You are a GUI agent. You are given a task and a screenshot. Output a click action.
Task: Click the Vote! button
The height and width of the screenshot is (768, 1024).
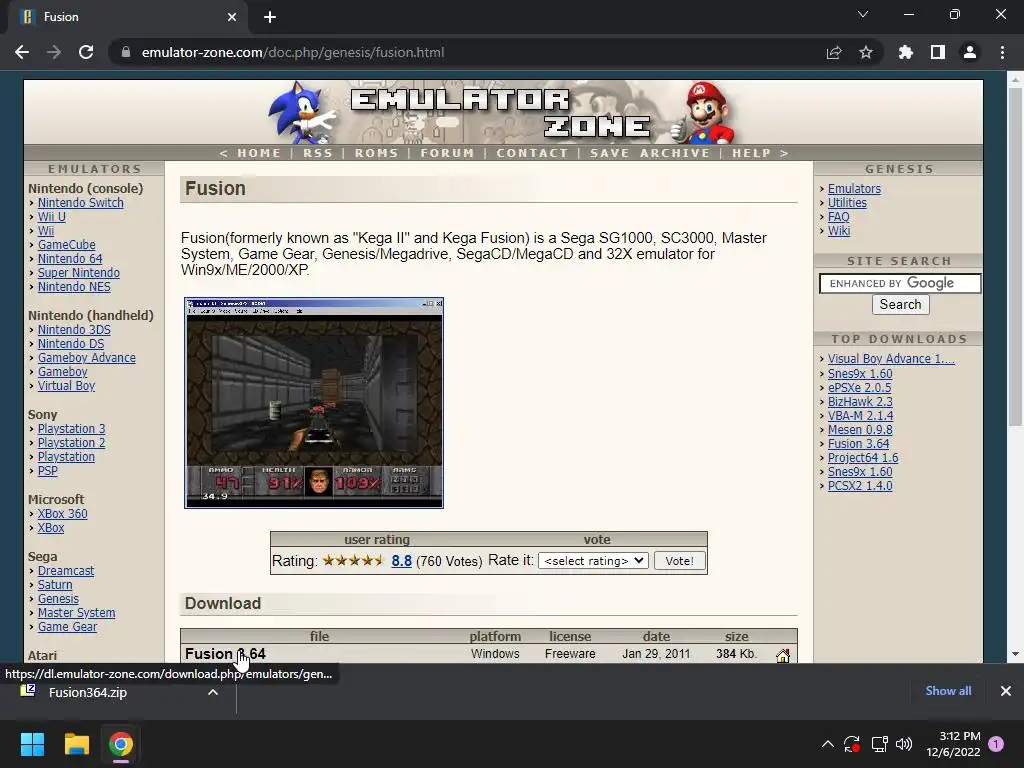point(679,561)
